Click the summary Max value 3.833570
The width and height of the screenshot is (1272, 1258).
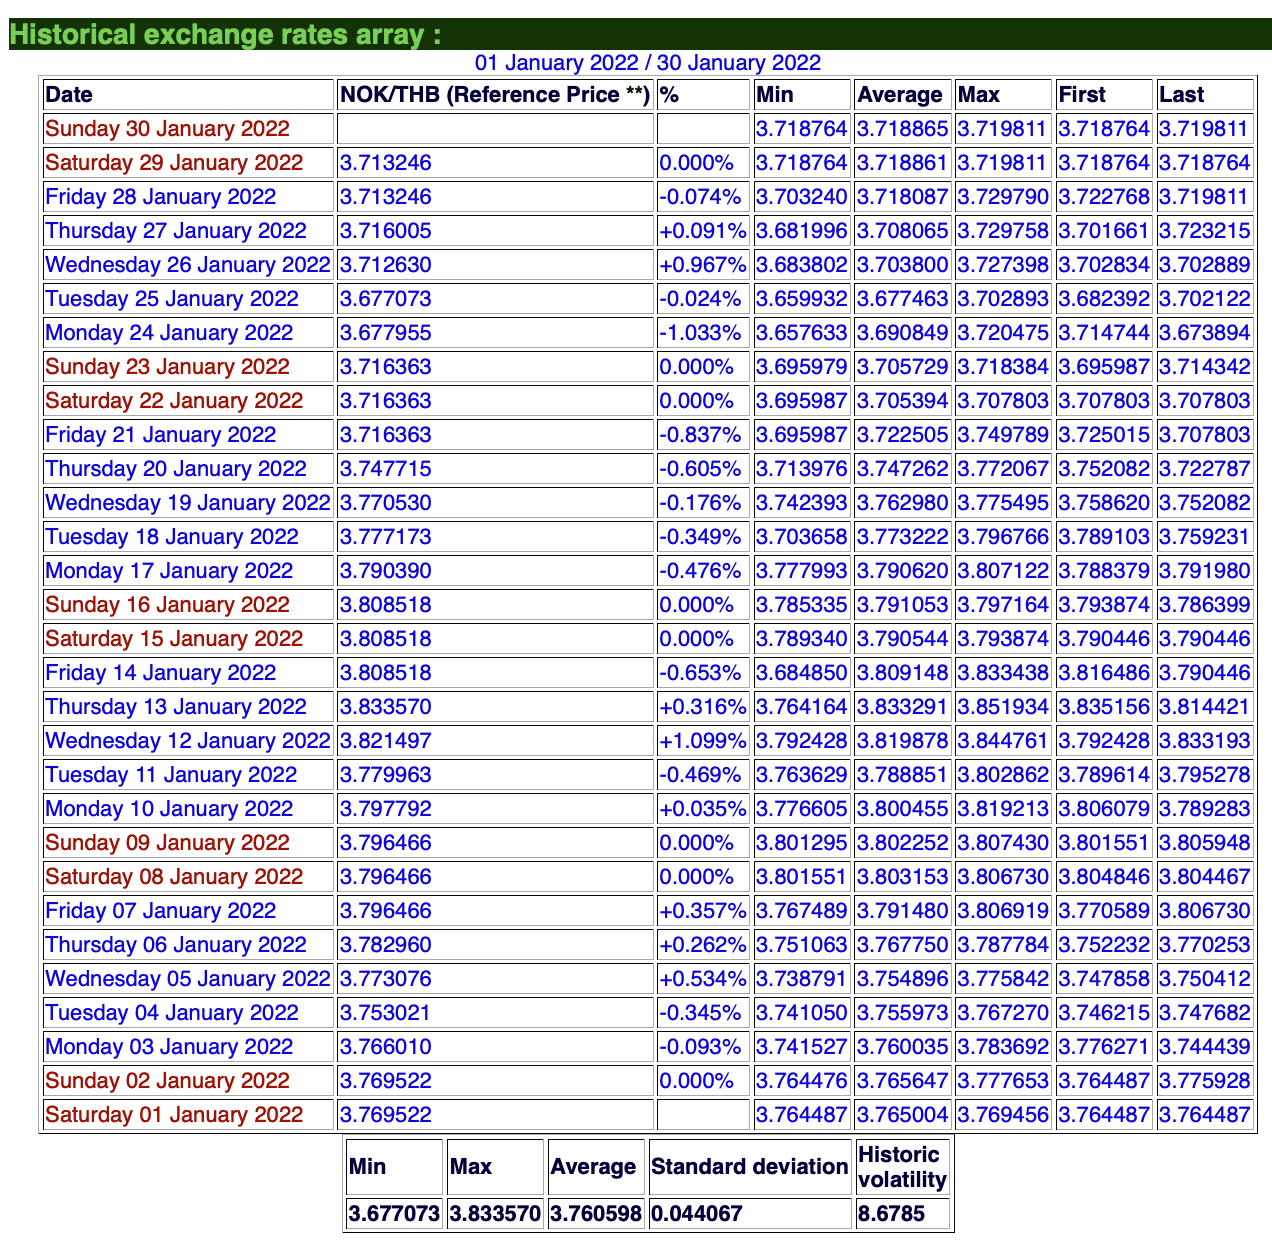coord(495,1214)
